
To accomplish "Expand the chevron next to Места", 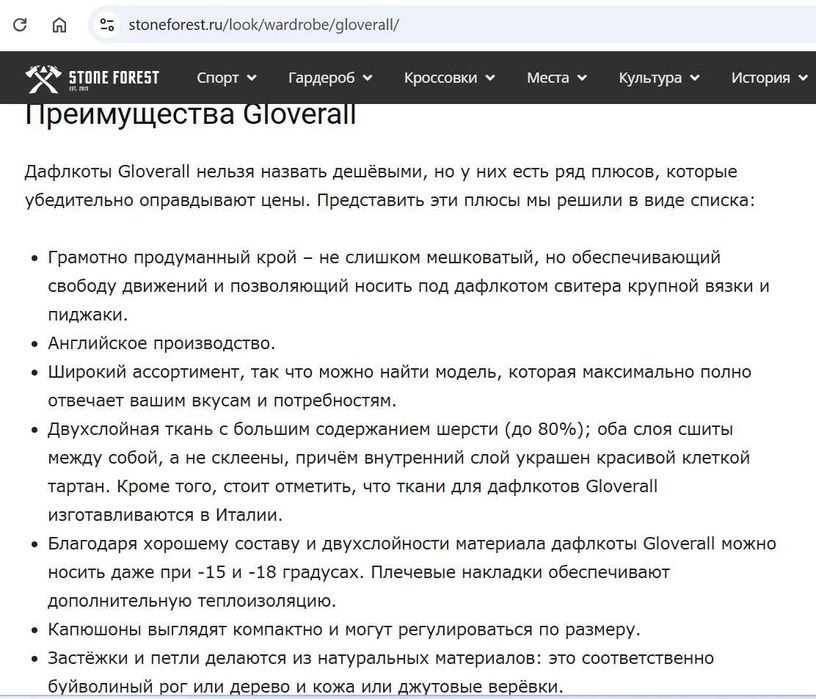I will pos(582,78).
